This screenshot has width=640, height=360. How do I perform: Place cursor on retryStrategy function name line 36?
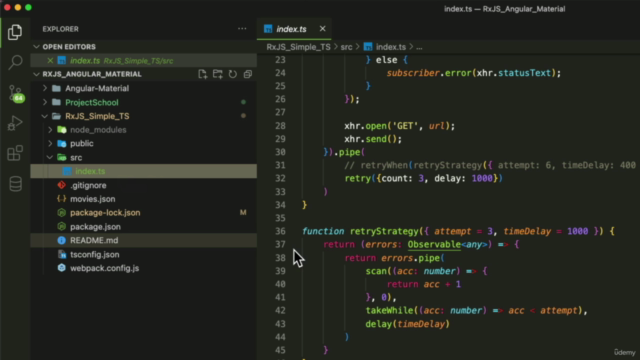pos(384,231)
